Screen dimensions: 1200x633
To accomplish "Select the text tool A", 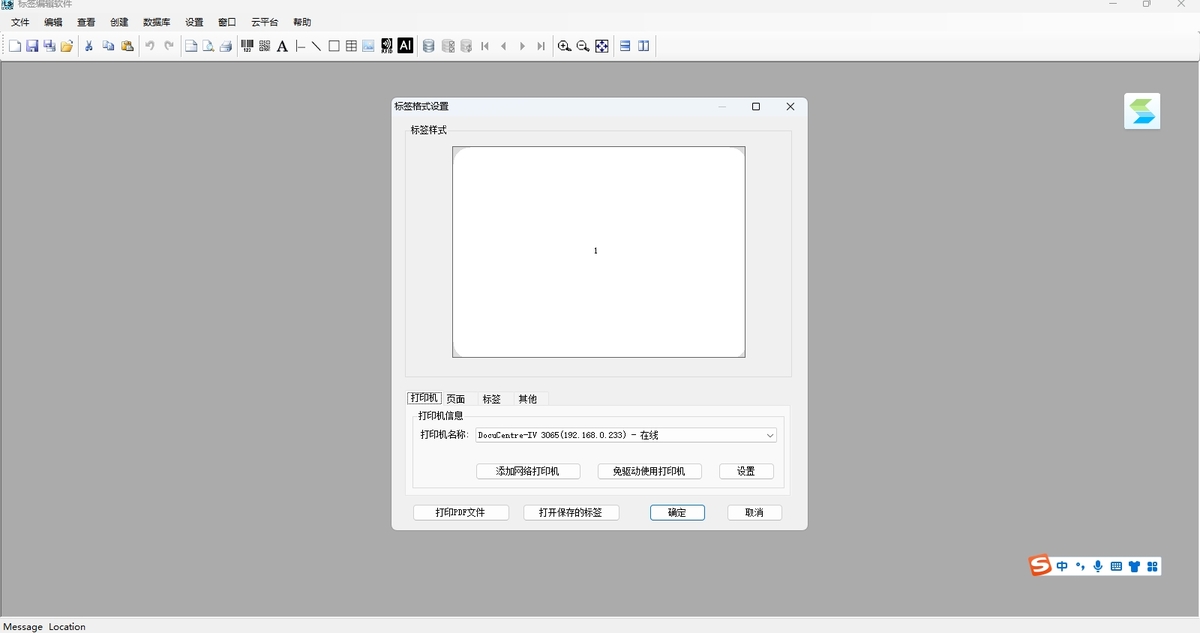I will (283, 45).
